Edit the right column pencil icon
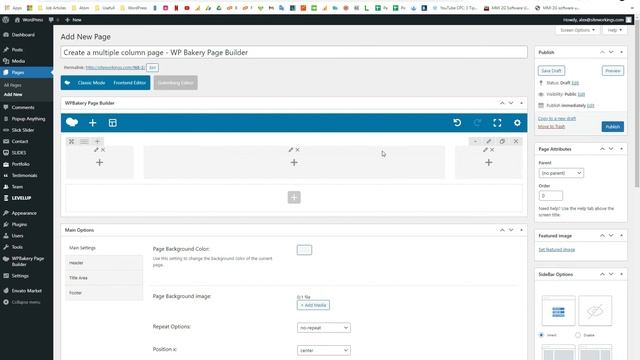The height and width of the screenshot is (360, 640). pos(485,150)
